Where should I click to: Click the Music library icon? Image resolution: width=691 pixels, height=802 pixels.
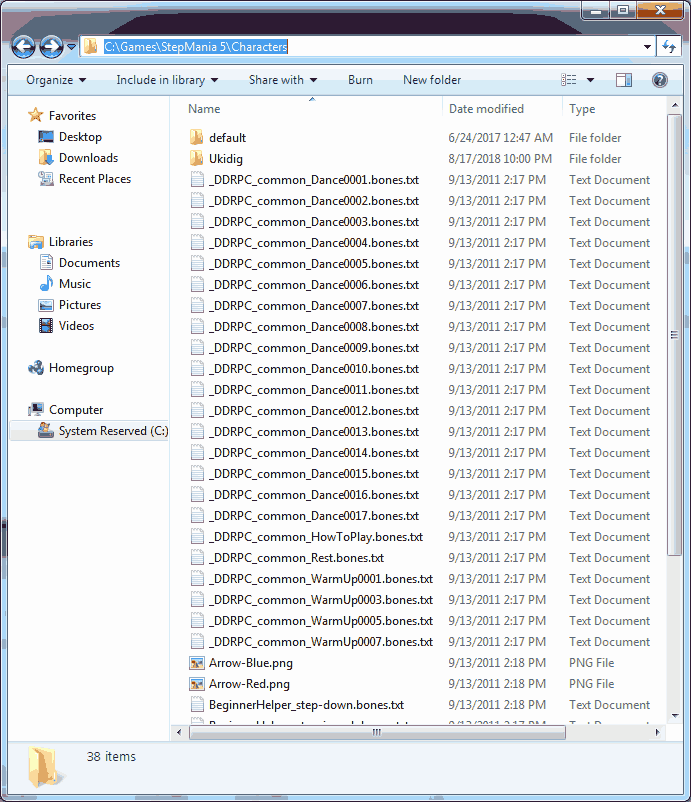46,283
